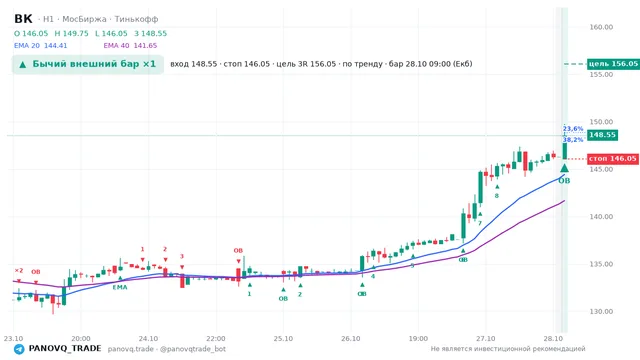Image resolution: width=640 pixels, height=360 pixels.
Task: Click the EMA 40 141.65 legend entry
Action: 130,46
